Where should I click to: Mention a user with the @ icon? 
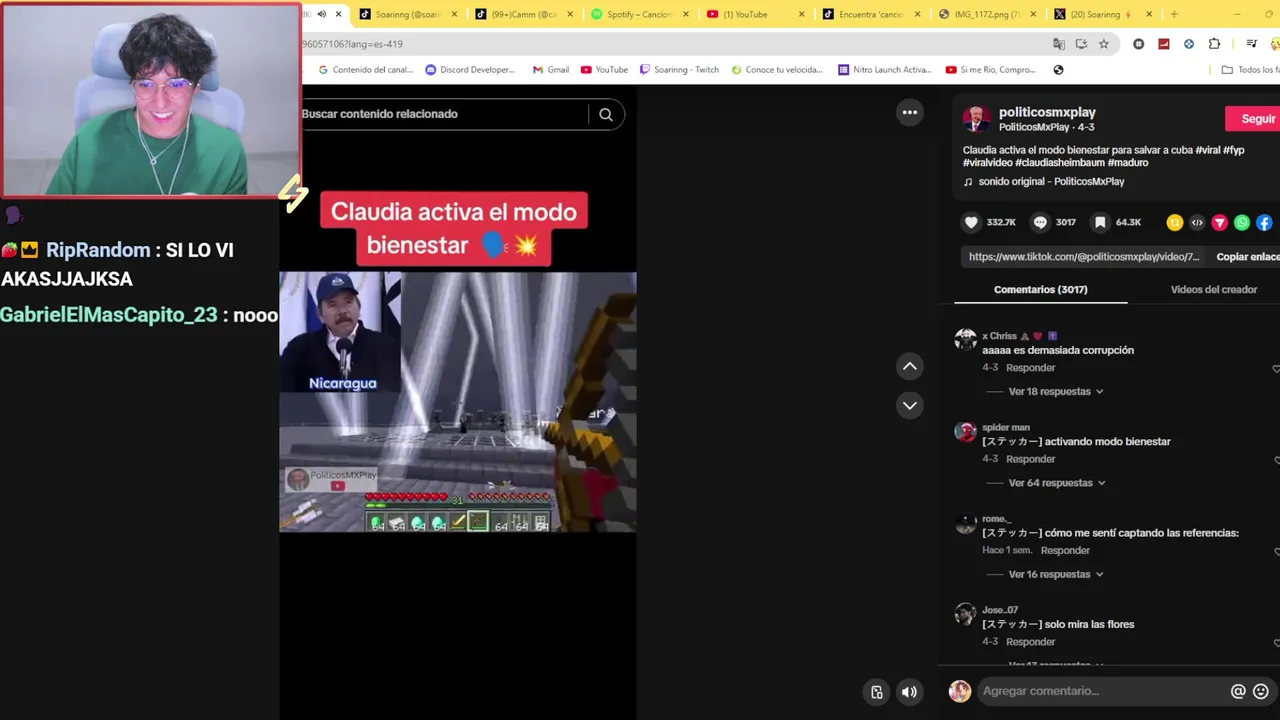pyautogui.click(x=1238, y=691)
